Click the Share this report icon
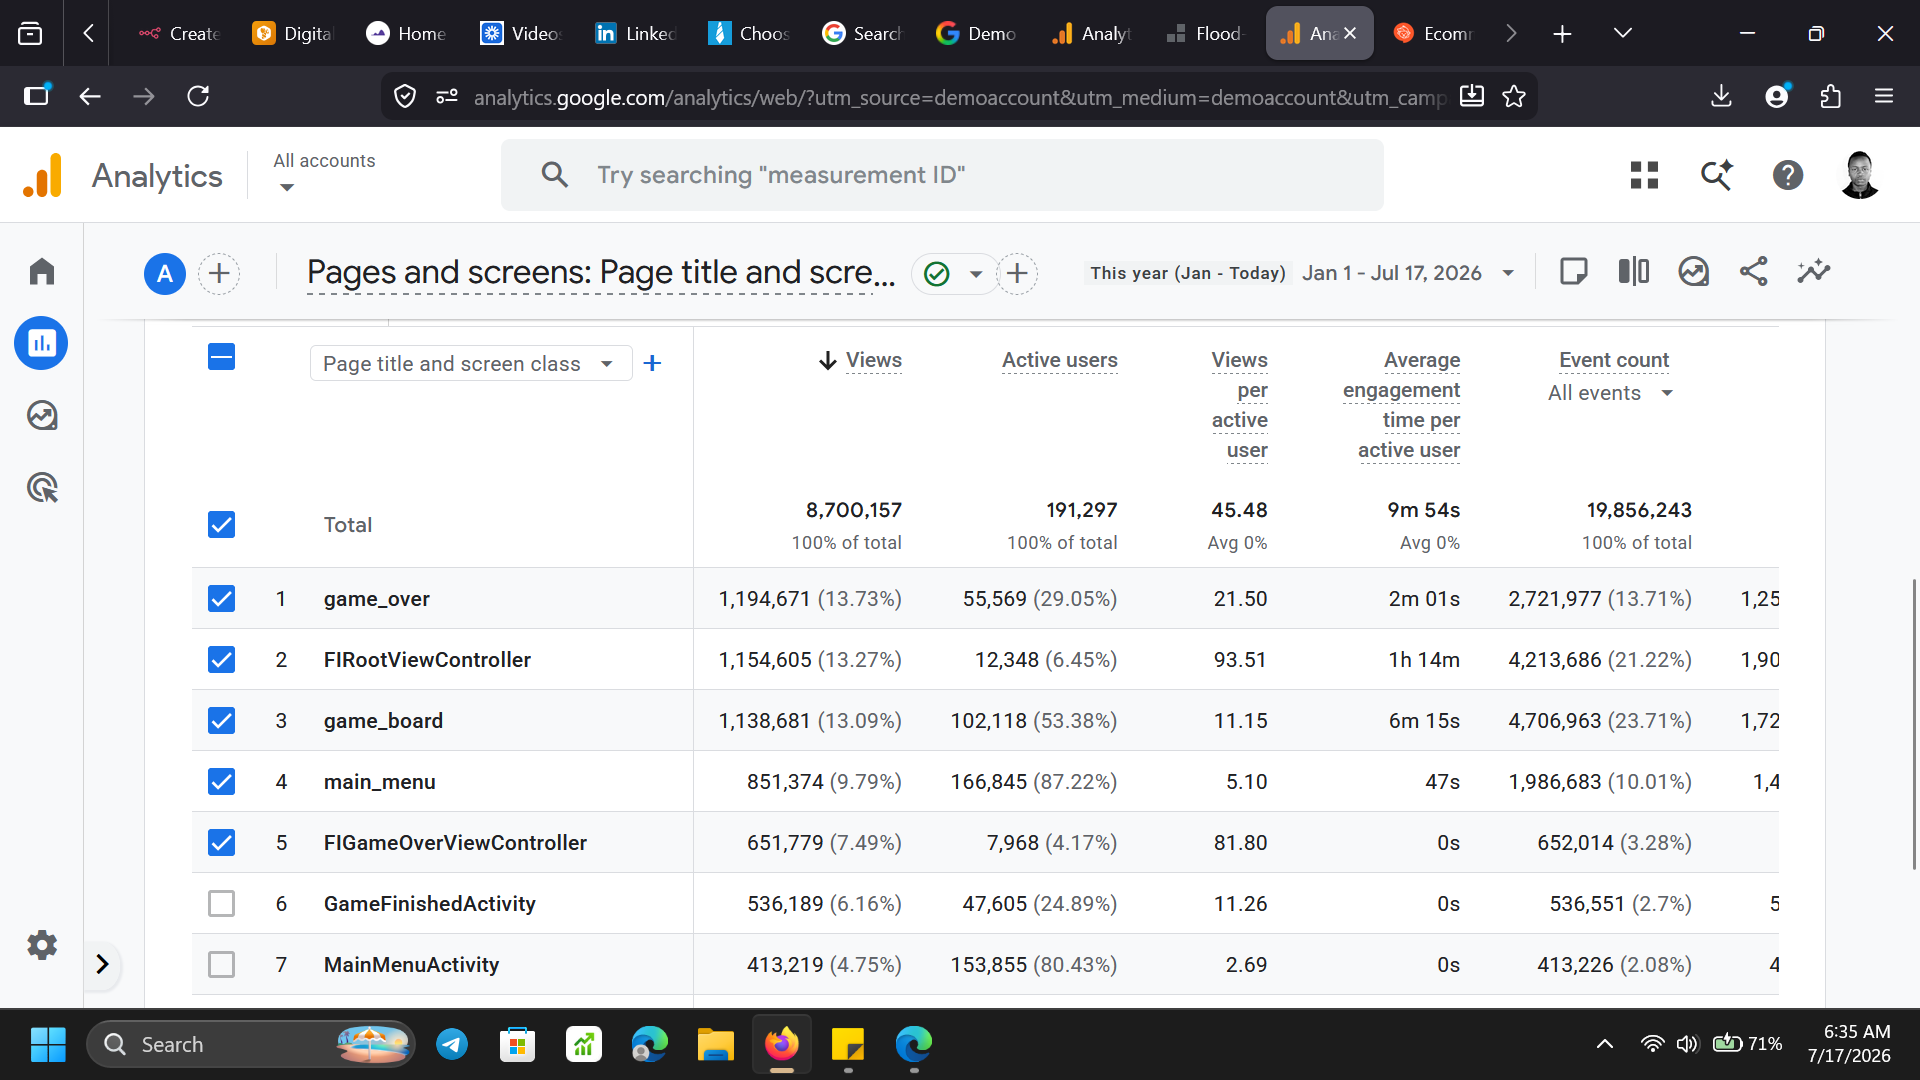The image size is (1920, 1080). pyautogui.click(x=1754, y=271)
